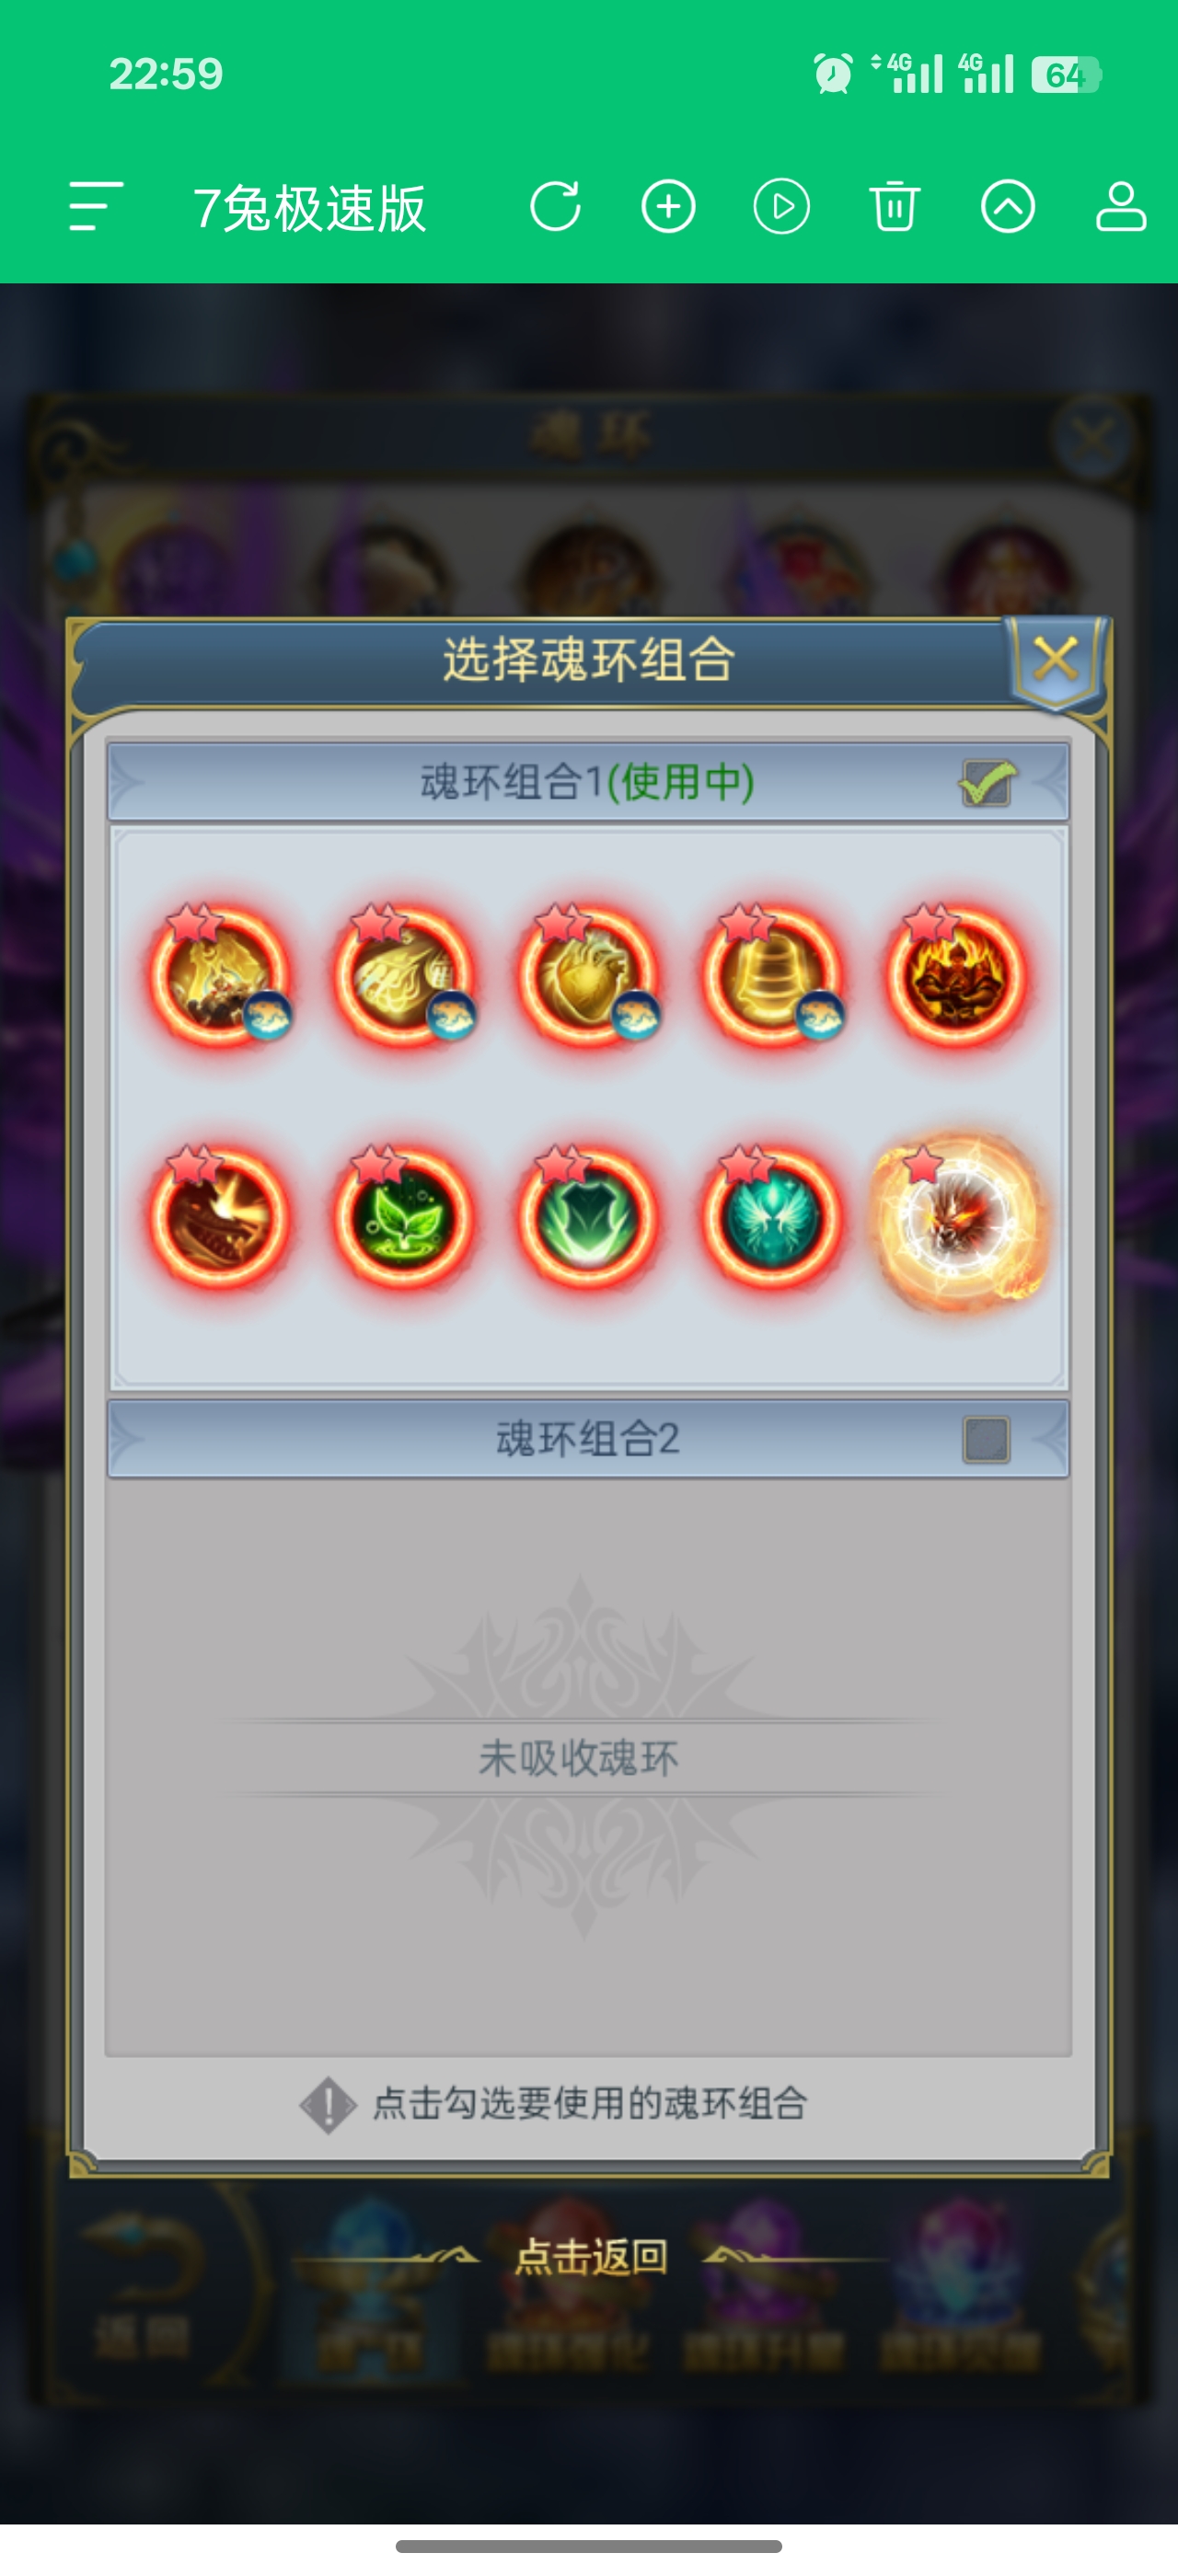This screenshot has width=1178, height=2576.
Task: Select the green sprout soul ring
Action: (404, 1218)
